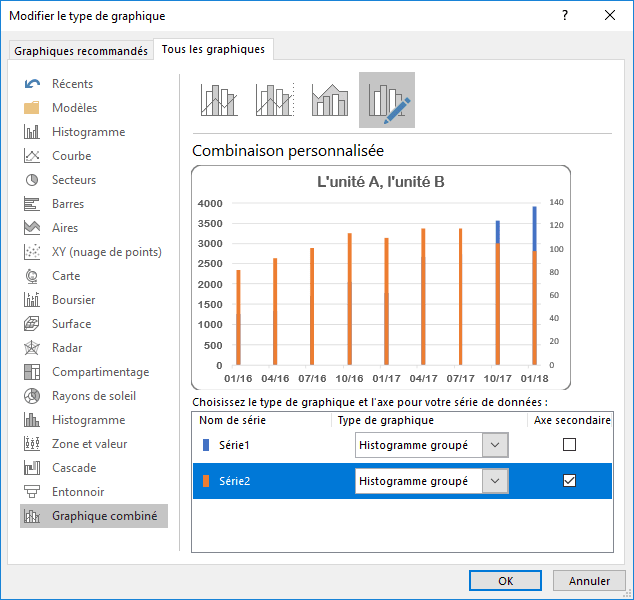Click the Axe secondaire column header

click(572, 420)
